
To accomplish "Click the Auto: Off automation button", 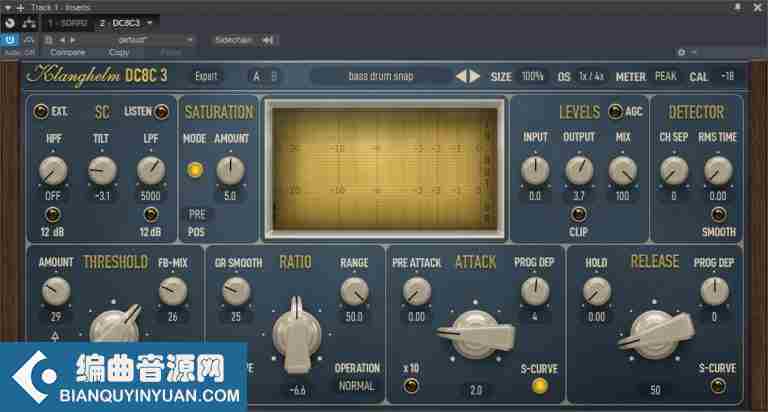I will pyautogui.click(x=20, y=52).
